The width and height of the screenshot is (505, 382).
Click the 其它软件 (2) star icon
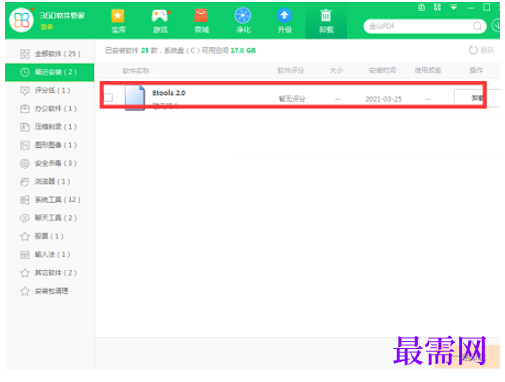coord(24,273)
